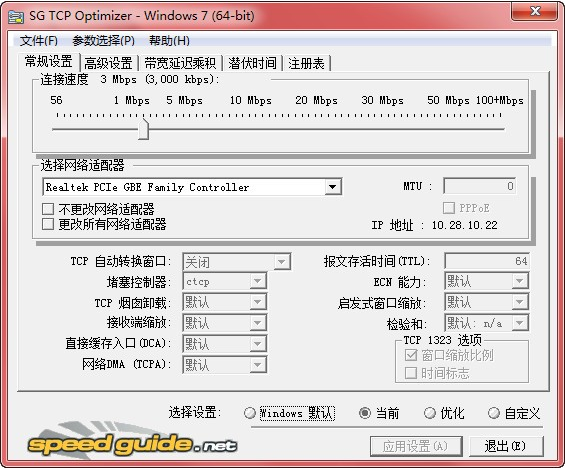Close the TCP Optimizer window
Image resolution: width=565 pixels, height=468 pixels.
click(x=535, y=12)
